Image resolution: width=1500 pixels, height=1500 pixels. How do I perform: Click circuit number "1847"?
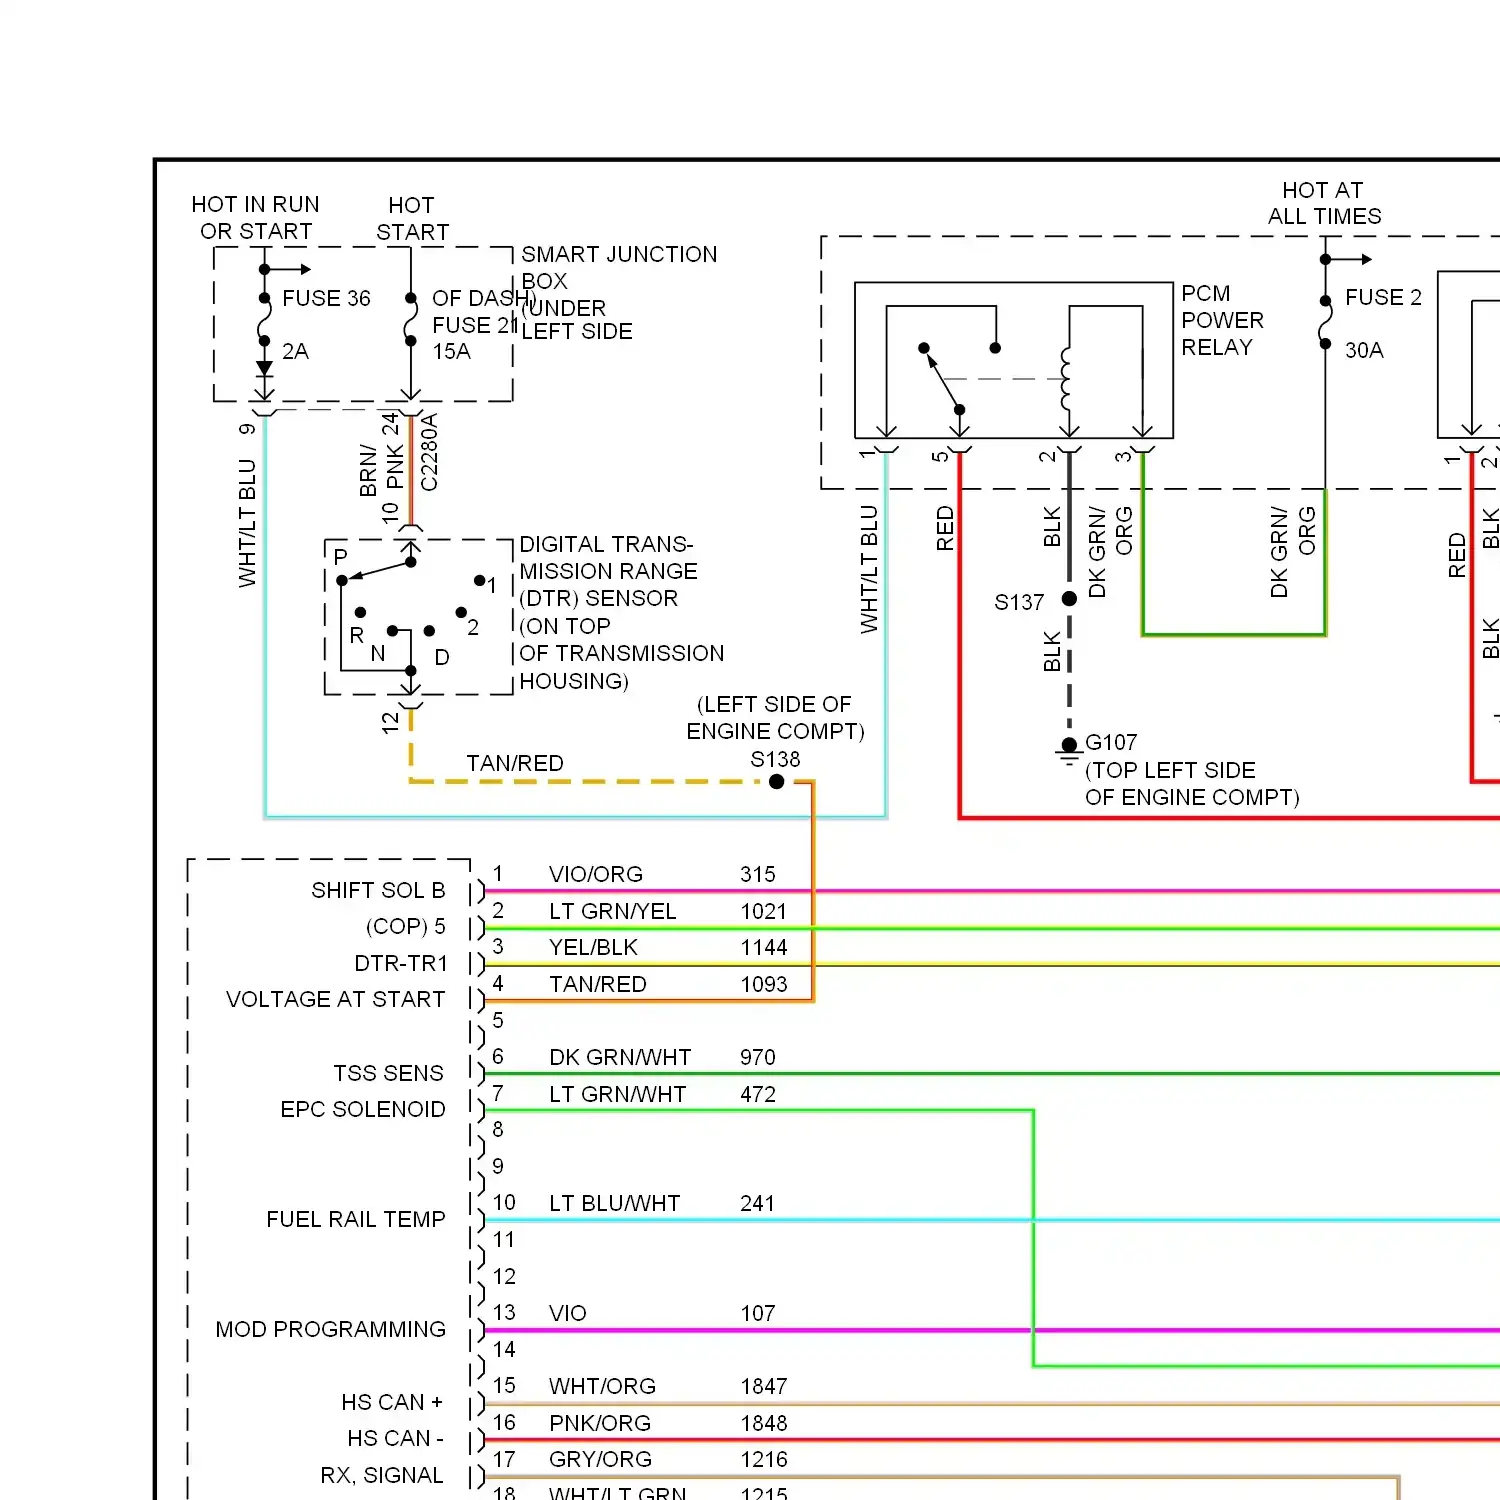pos(764,1386)
